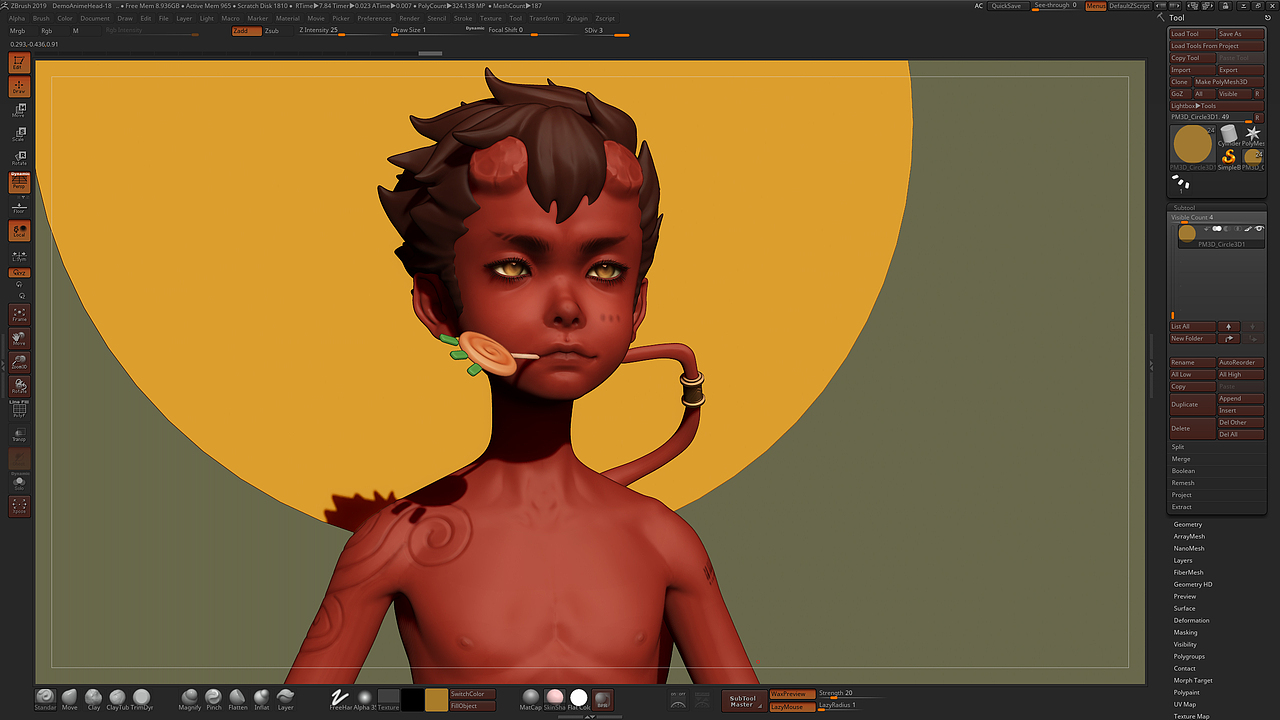Choose the SimpleBrush tool from the tool palette

pyautogui.click(x=1229, y=158)
